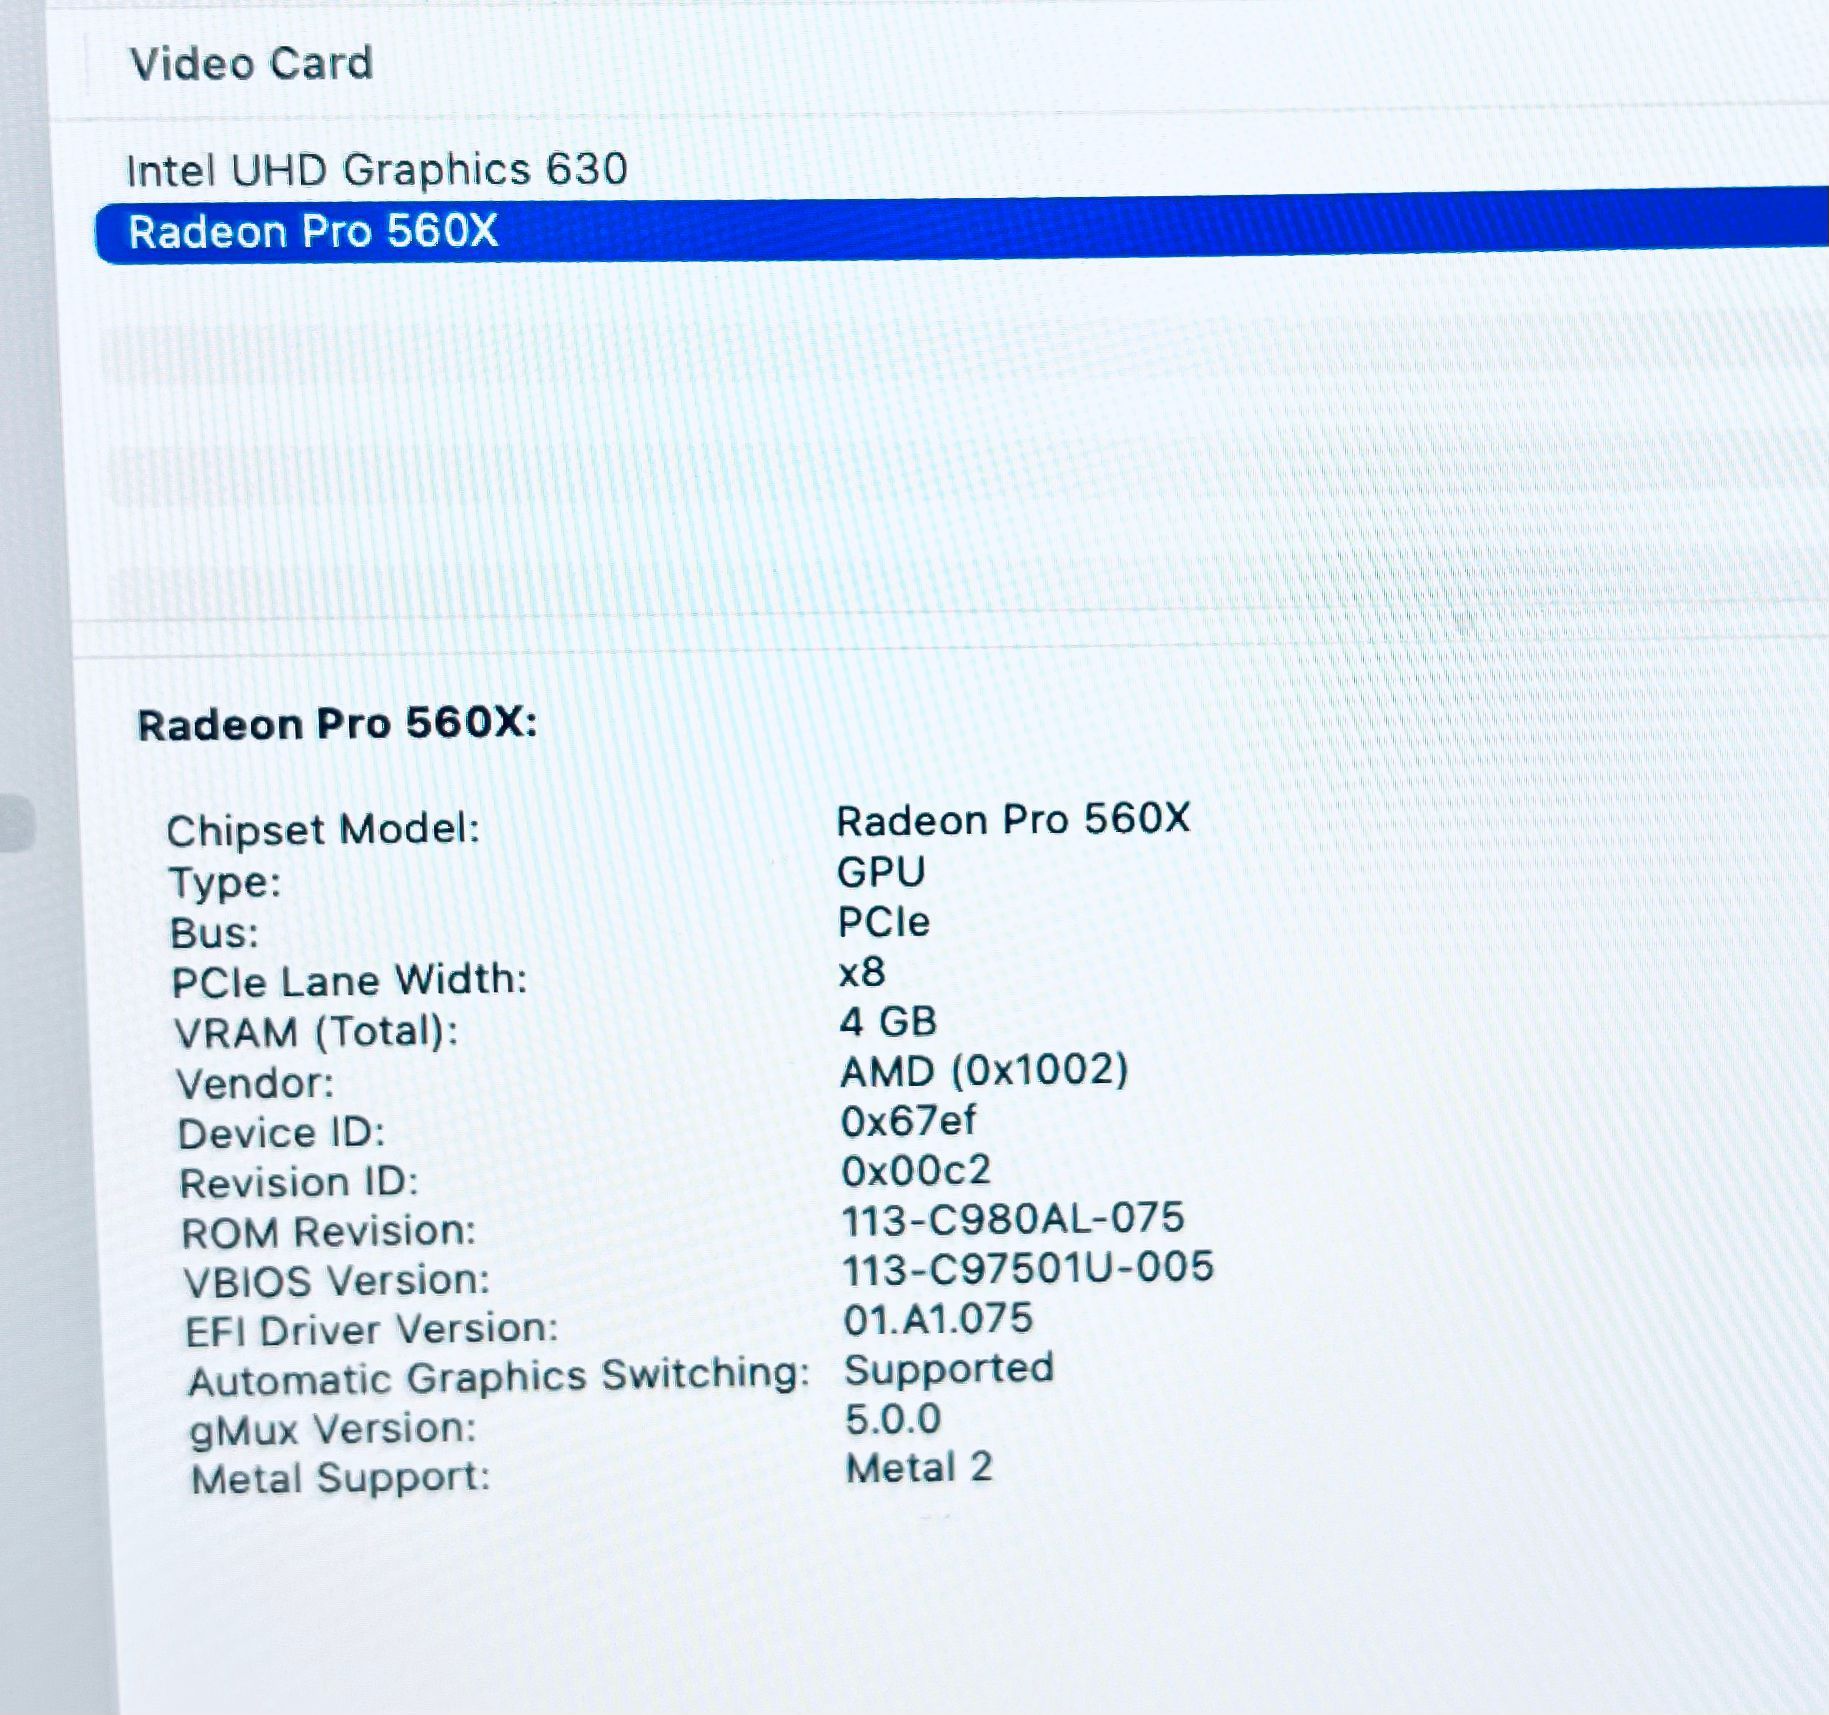Click the Revision ID value 0x00c2
The width and height of the screenshot is (1829, 1715).
(915, 1170)
